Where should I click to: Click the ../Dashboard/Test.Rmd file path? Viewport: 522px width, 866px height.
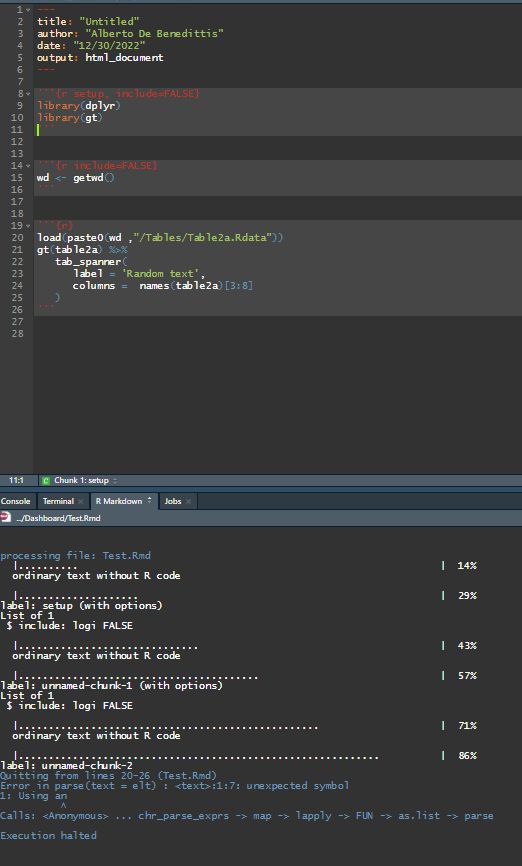pyautogui.click(x=58, y=518)
